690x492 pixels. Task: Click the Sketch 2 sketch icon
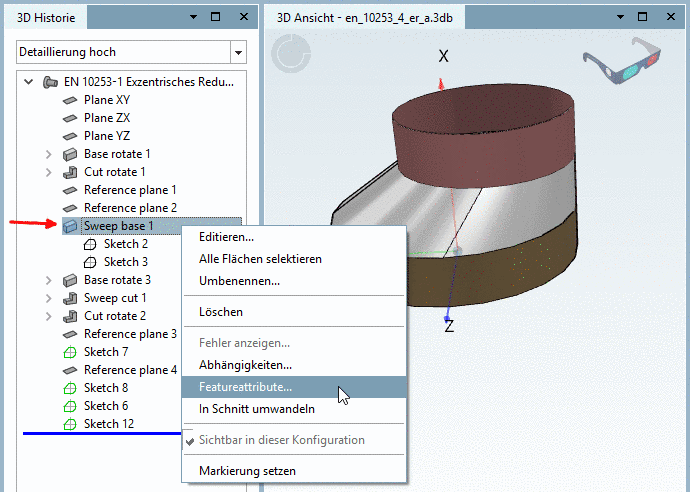(x=90, y=244)
